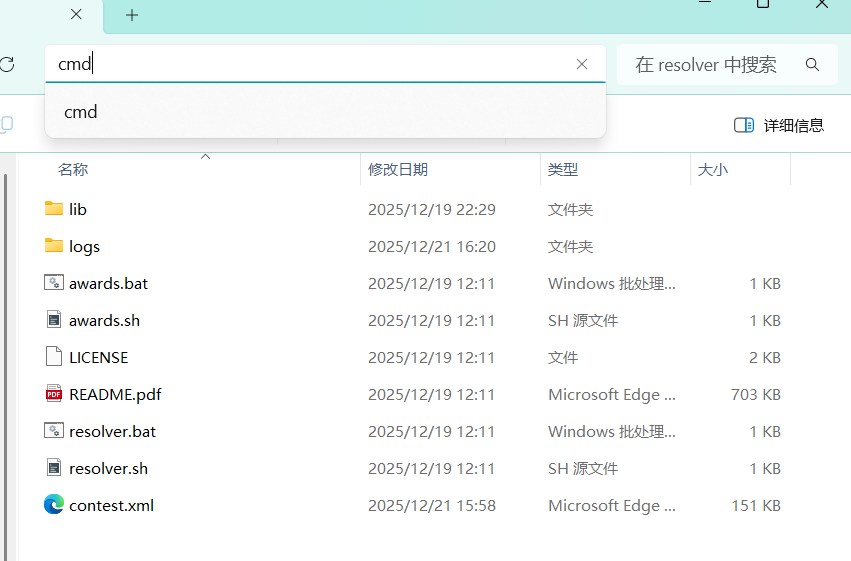Select the resolver.sh file icon
This screenshot has height=561, width=851.
tap(54, 468)
